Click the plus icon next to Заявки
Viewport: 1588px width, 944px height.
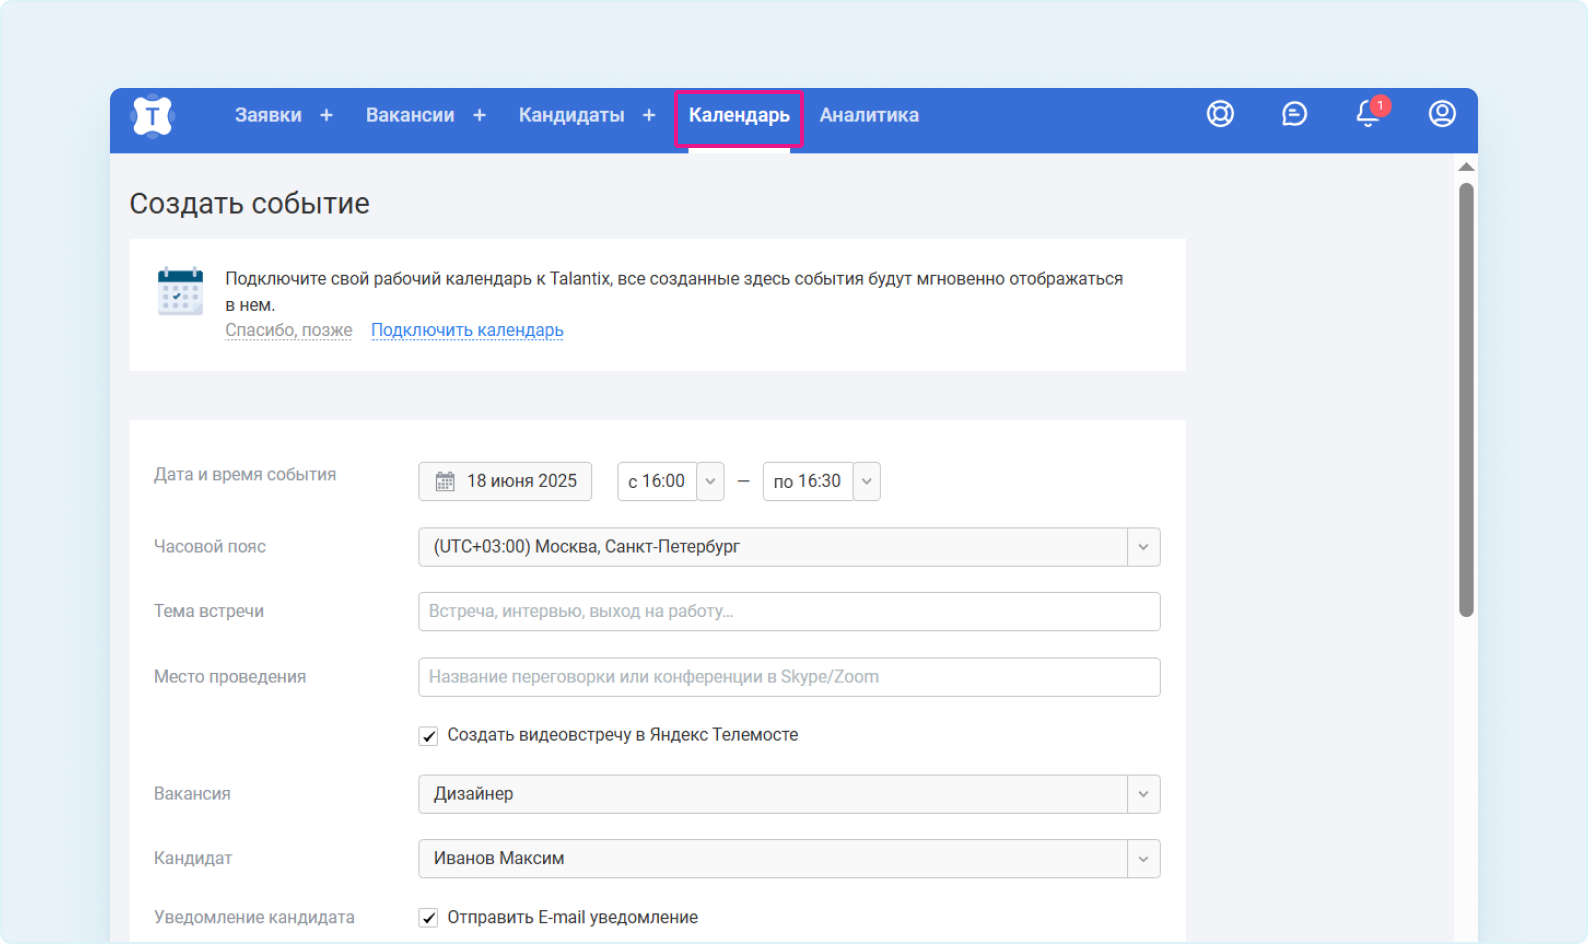pyautogui.click(x=326, y=115)
